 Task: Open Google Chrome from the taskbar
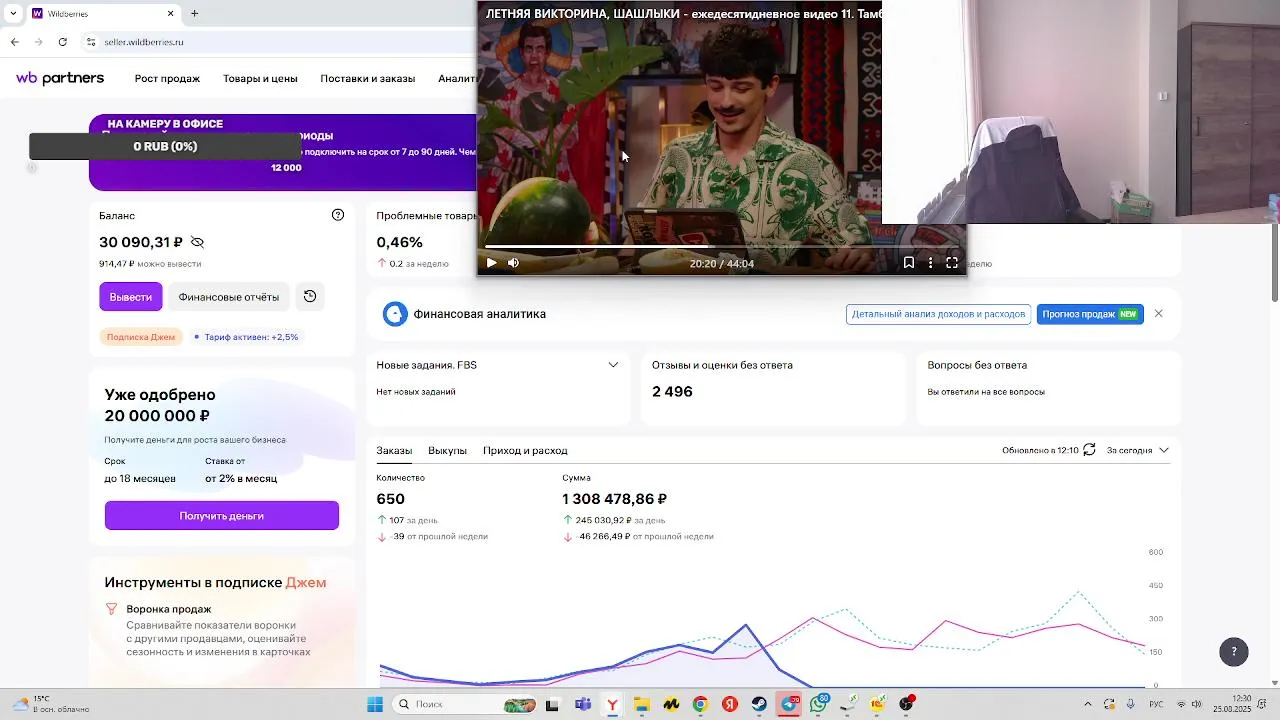(700, 704)
